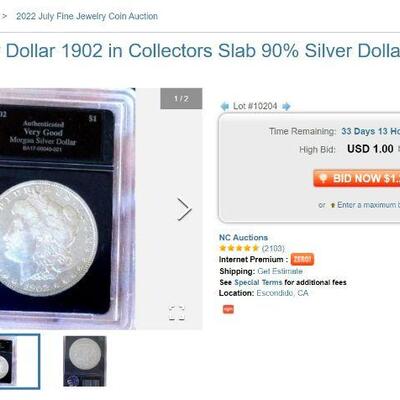
Task: Click the BID NOW button
Action: tap(356, 178)
